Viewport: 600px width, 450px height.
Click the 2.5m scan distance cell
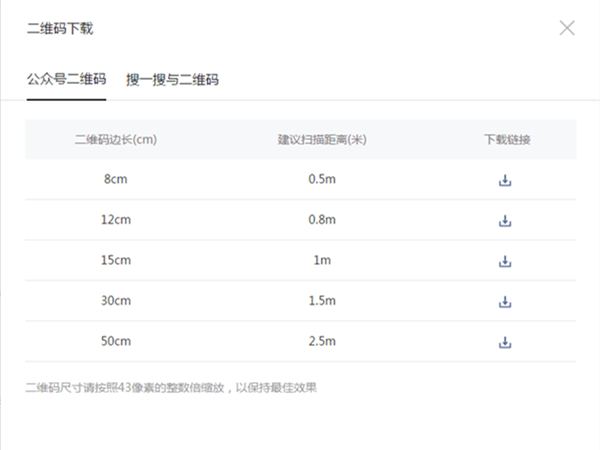(322, 342)
